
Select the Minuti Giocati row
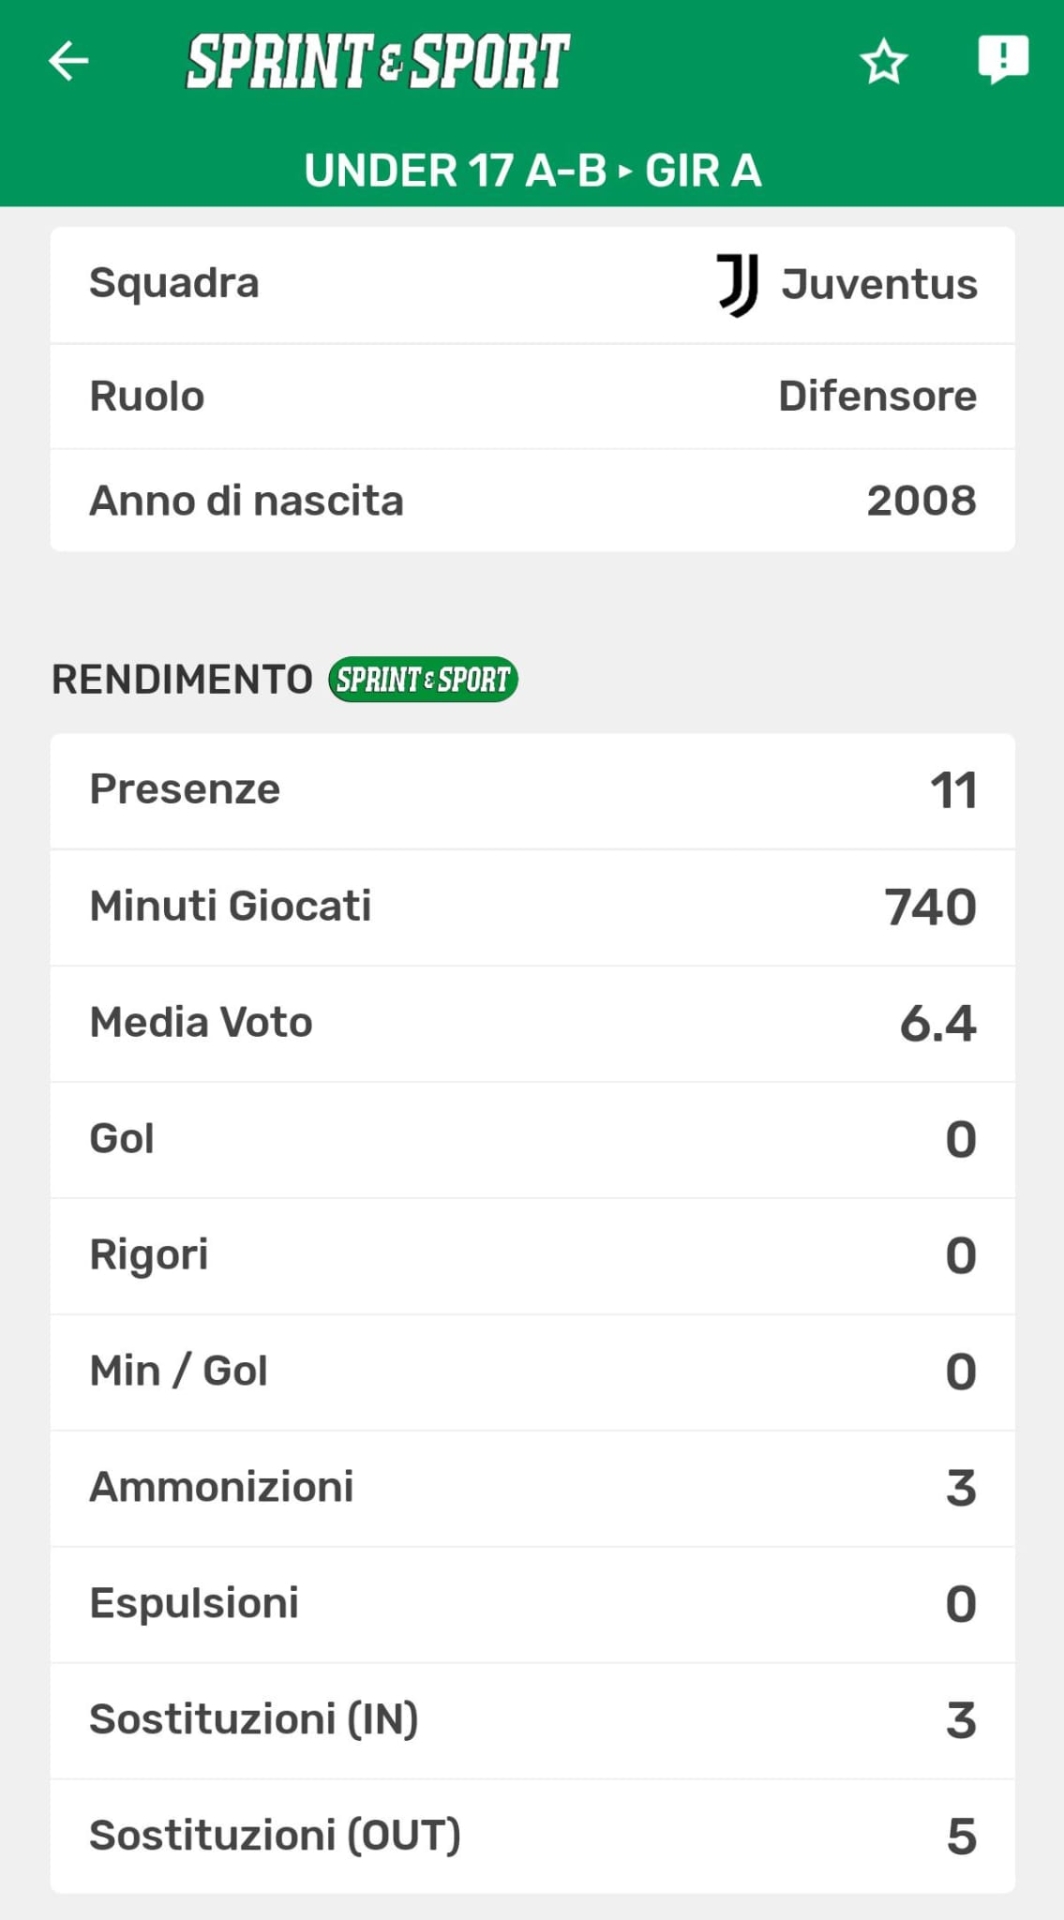(x=532, y=907)
